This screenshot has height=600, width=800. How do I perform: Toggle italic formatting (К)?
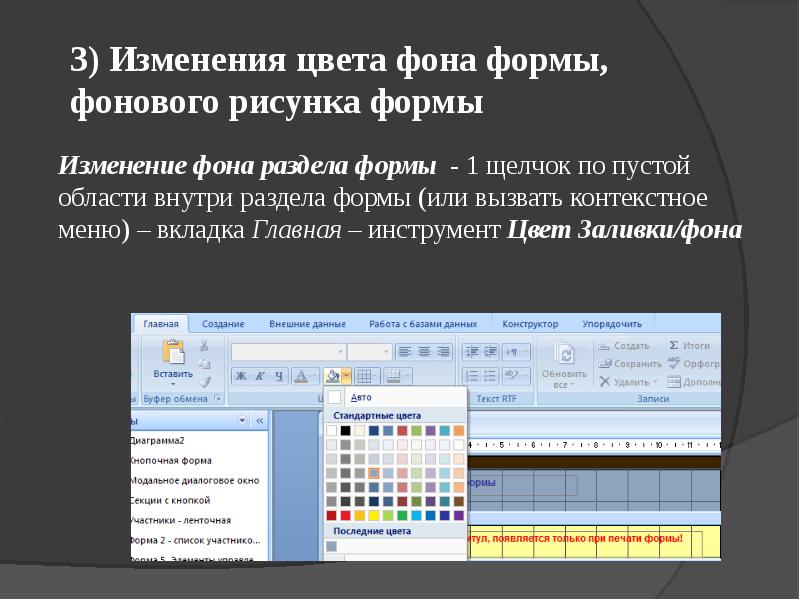tap(258, 377)
